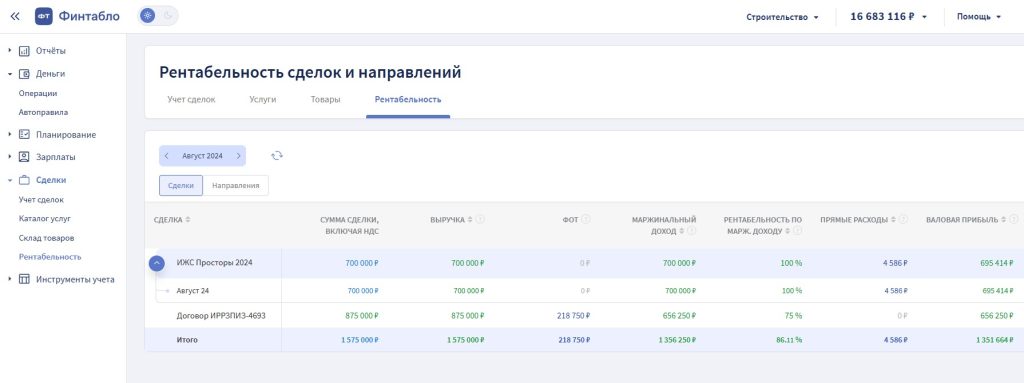Show help hint for Маржинальный доход
Image resolution: width=1024 pixels, height=383 pixels.
click(692, 231)
